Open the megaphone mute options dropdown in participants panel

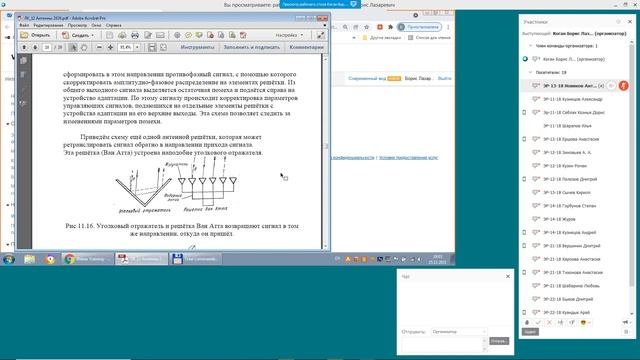[626, 322]
